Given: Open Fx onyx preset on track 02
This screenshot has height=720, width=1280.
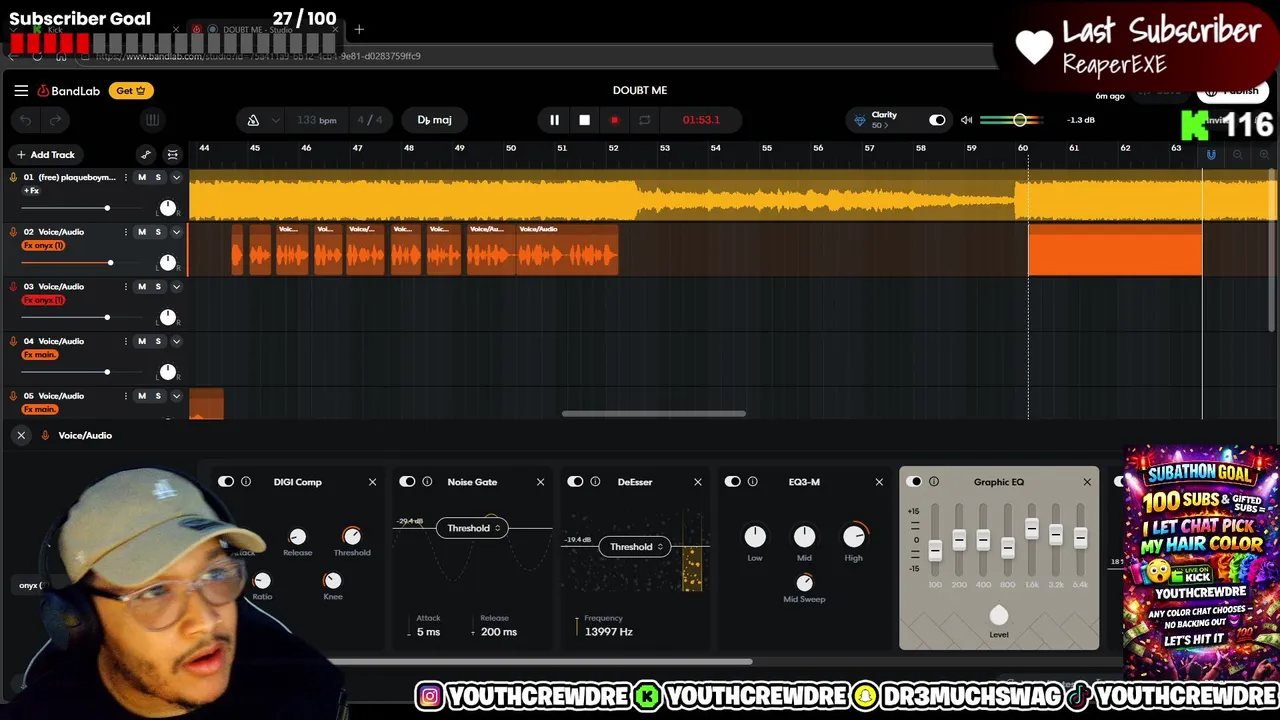Looking at the screenshot, I should pyautogui.click(x=43, y=245).
